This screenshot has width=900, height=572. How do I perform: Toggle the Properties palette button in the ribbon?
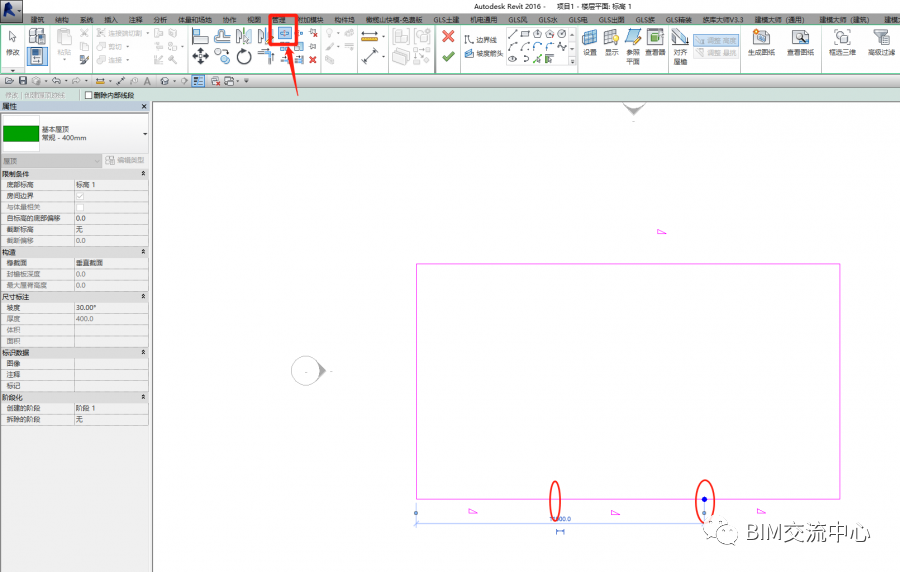tap(37, 56)
